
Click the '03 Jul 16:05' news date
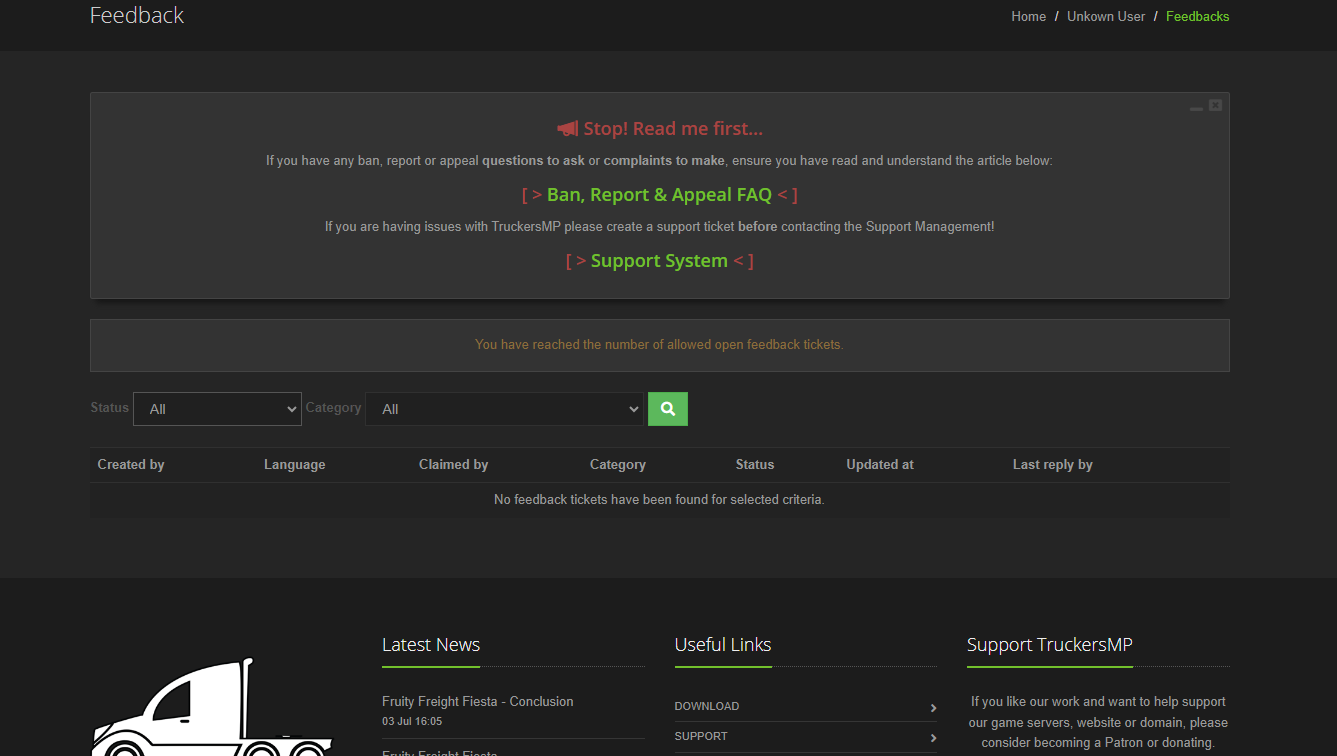point(412,721)
